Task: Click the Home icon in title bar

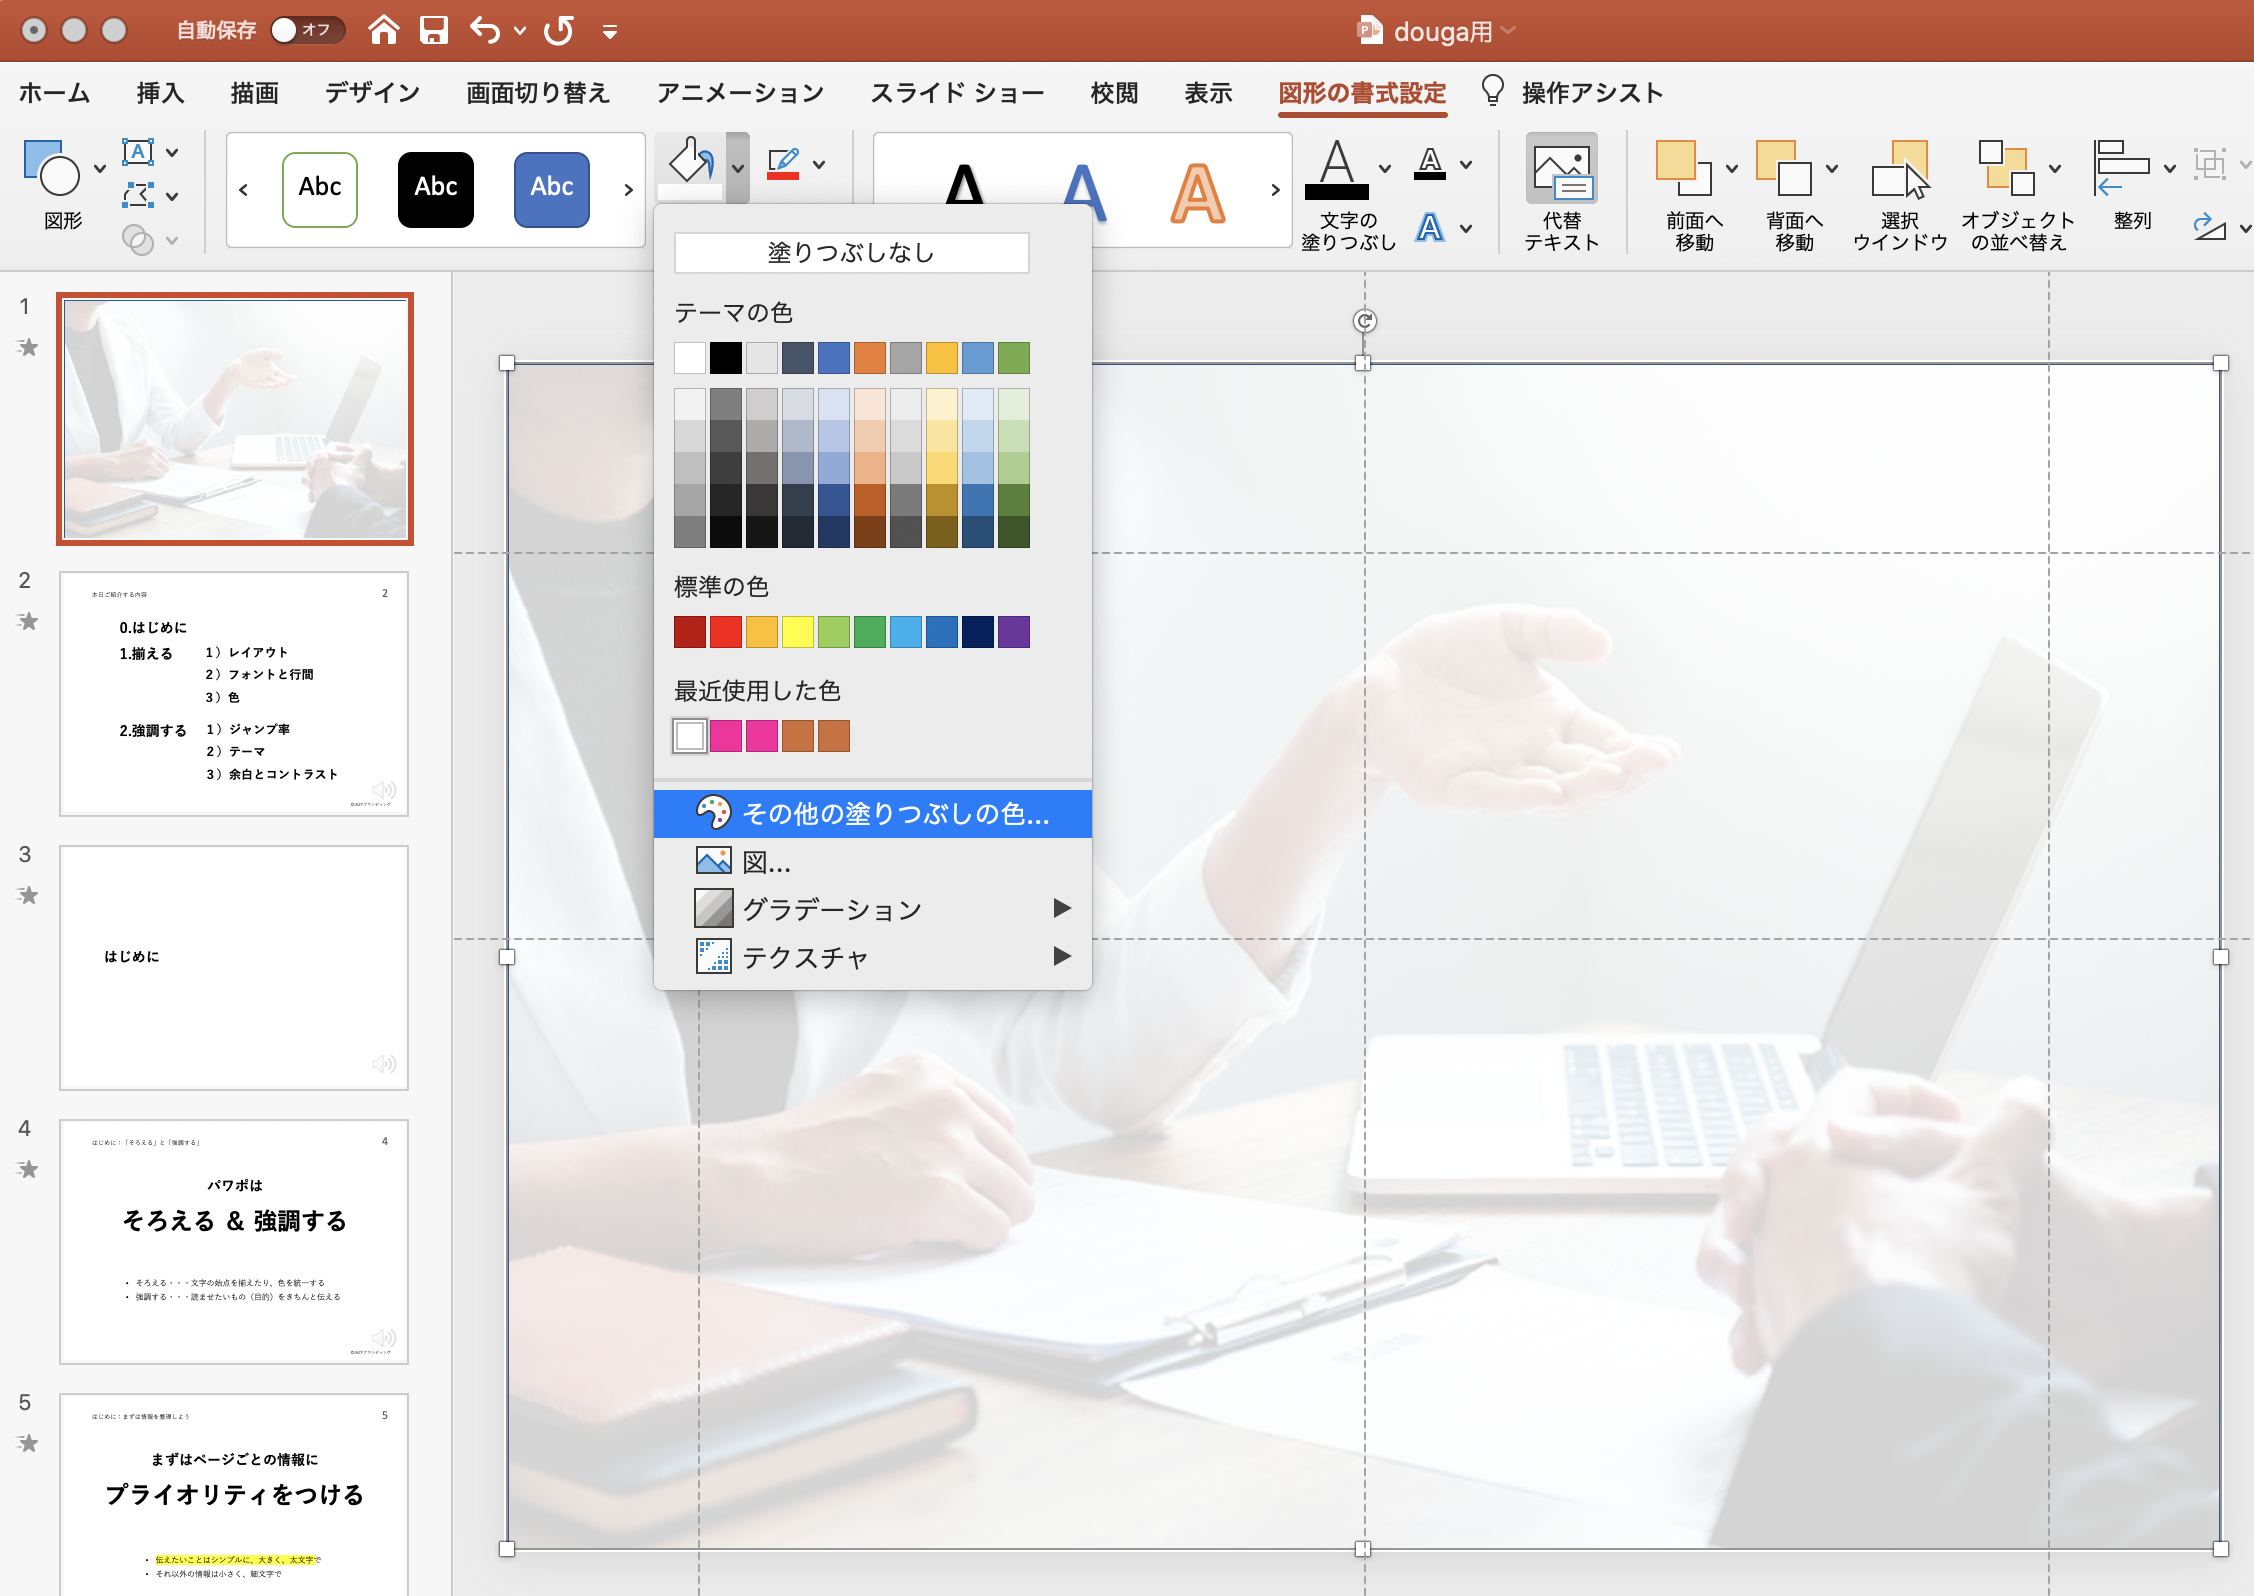Action: pos(384,31)
